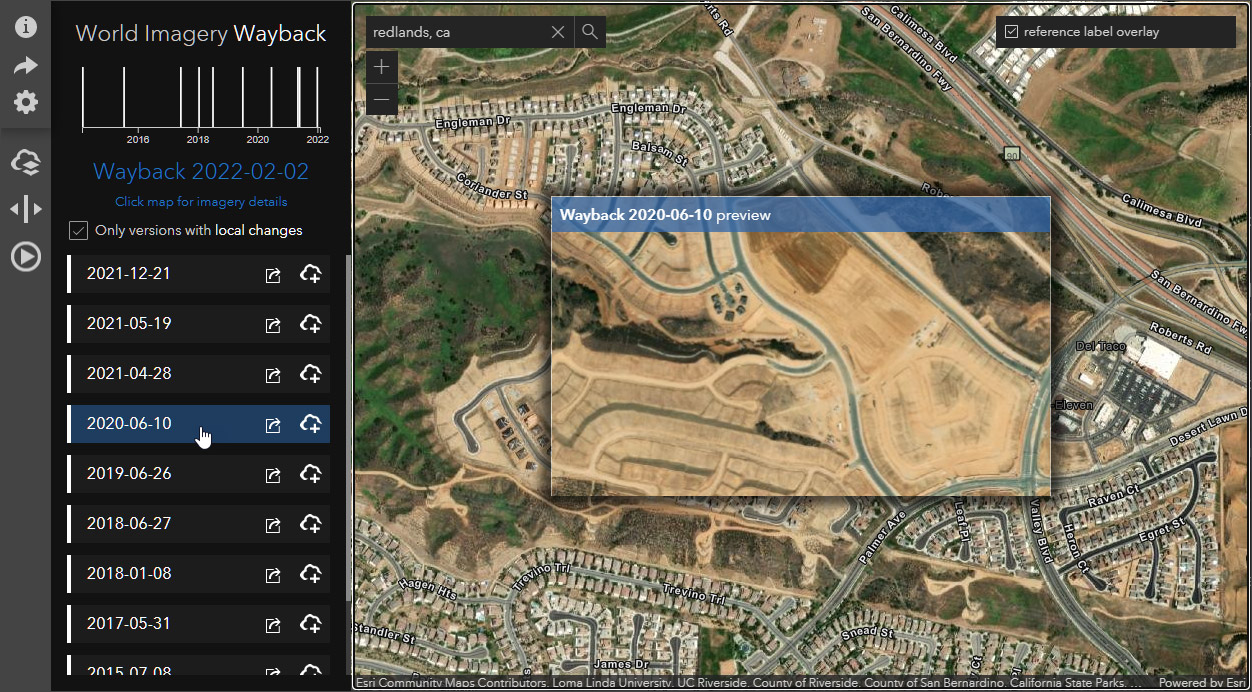Select the 2020-06-10 imagery version
The width and height of the screenshot is (1252, 692).
tap(198, 424)
